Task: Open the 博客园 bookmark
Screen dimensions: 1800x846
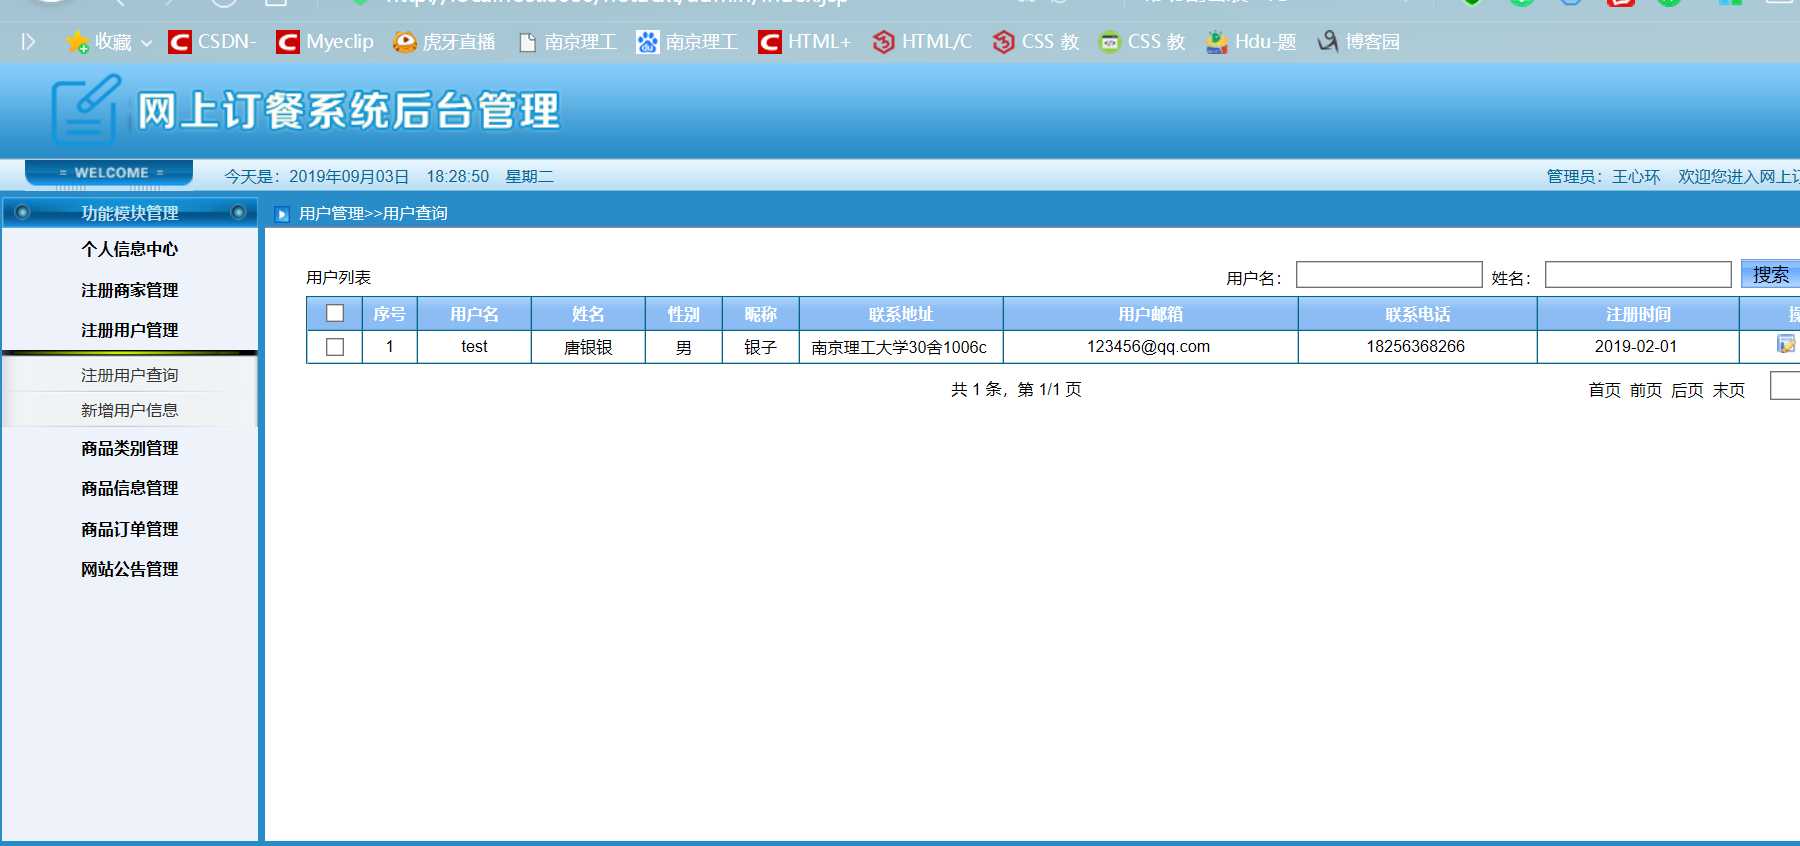Action: [1358, 42]
